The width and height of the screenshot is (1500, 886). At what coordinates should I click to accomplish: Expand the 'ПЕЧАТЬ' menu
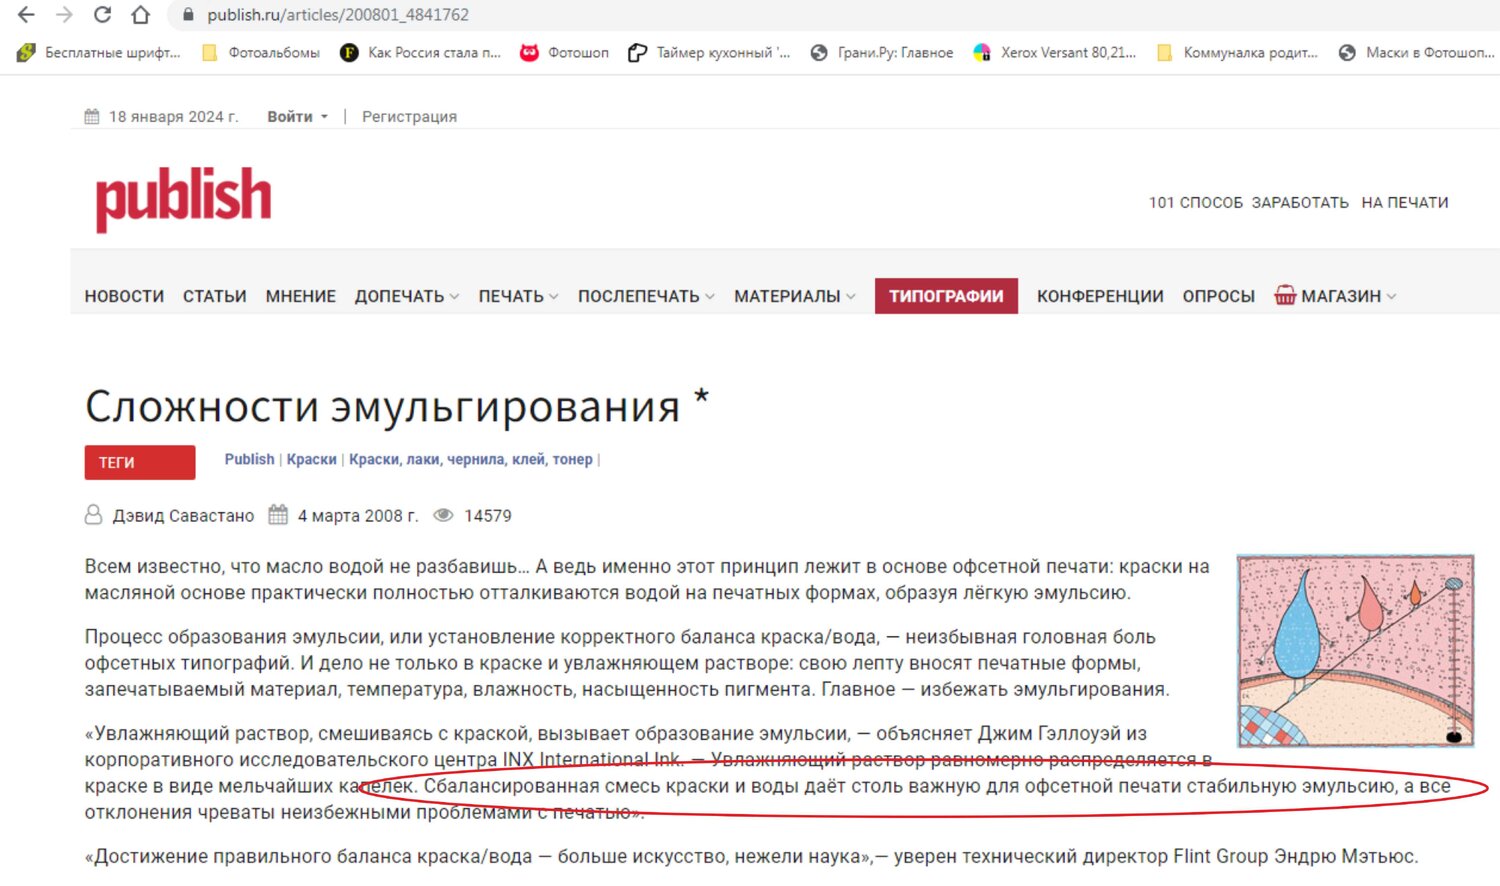tap(518, 297)
